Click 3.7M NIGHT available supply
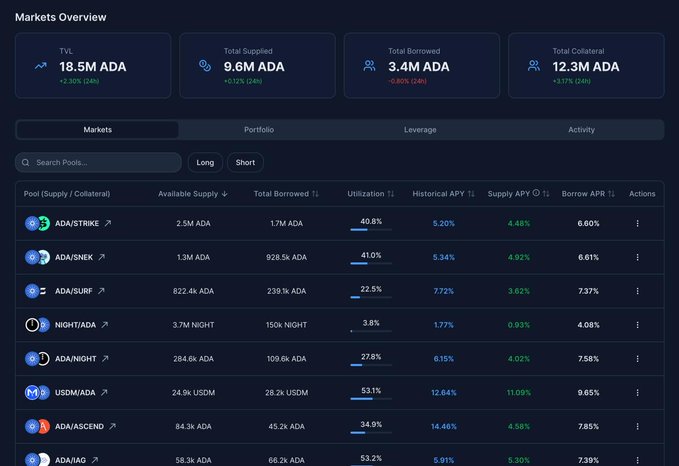This screenshot has height=466, width=679. pos(193,325)
